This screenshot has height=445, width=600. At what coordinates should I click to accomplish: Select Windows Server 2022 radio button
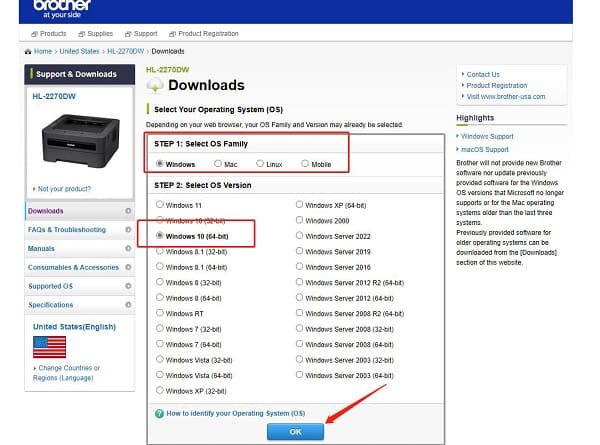[299, 235]
